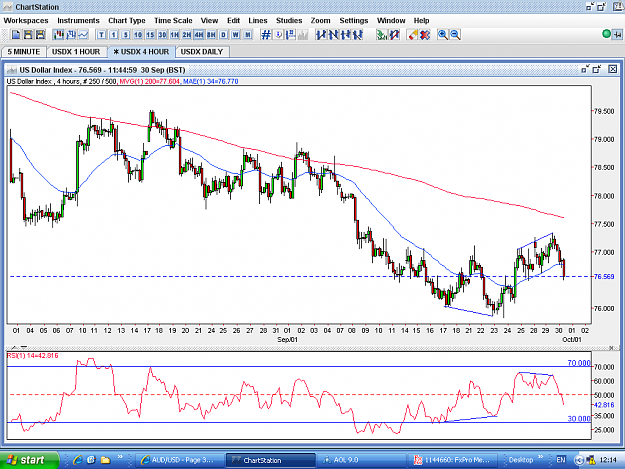
Task: Click the clock icon next to grid
Action: coord(278,35)
